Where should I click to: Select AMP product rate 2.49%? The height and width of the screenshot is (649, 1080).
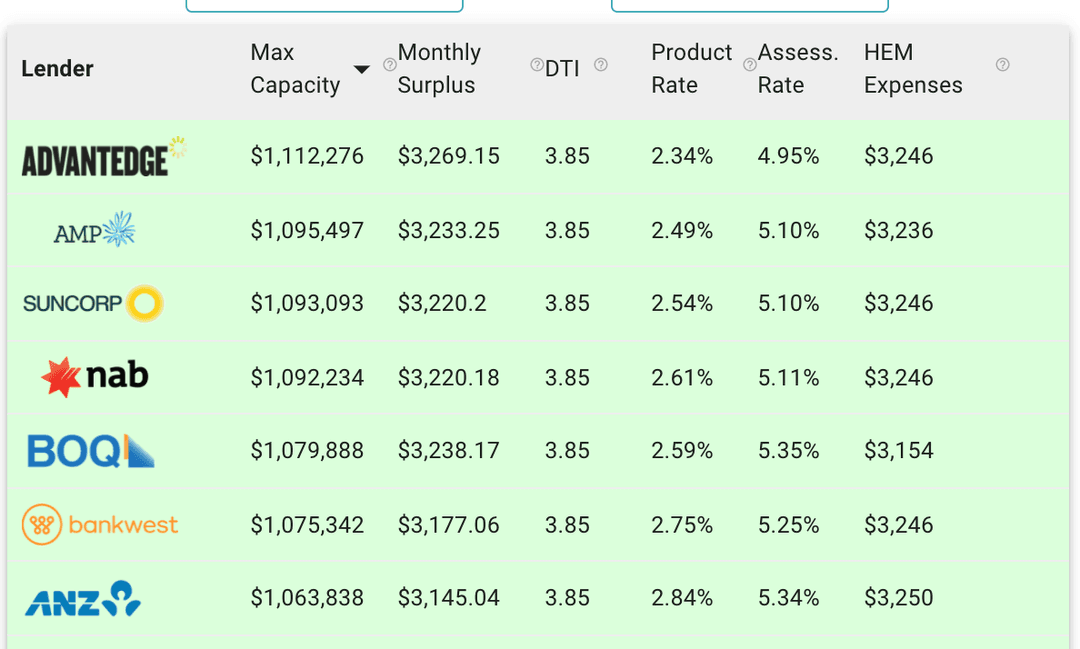click(682, 230)
